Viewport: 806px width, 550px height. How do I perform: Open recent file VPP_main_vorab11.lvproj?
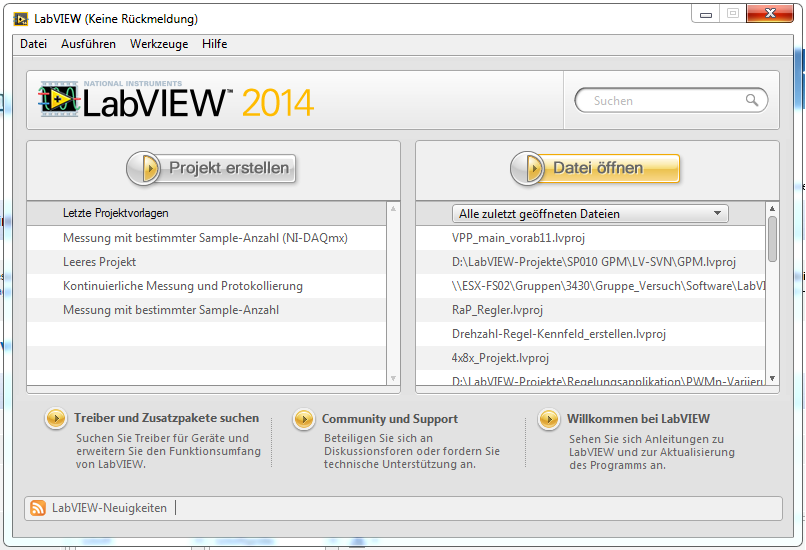pos(590,238)
